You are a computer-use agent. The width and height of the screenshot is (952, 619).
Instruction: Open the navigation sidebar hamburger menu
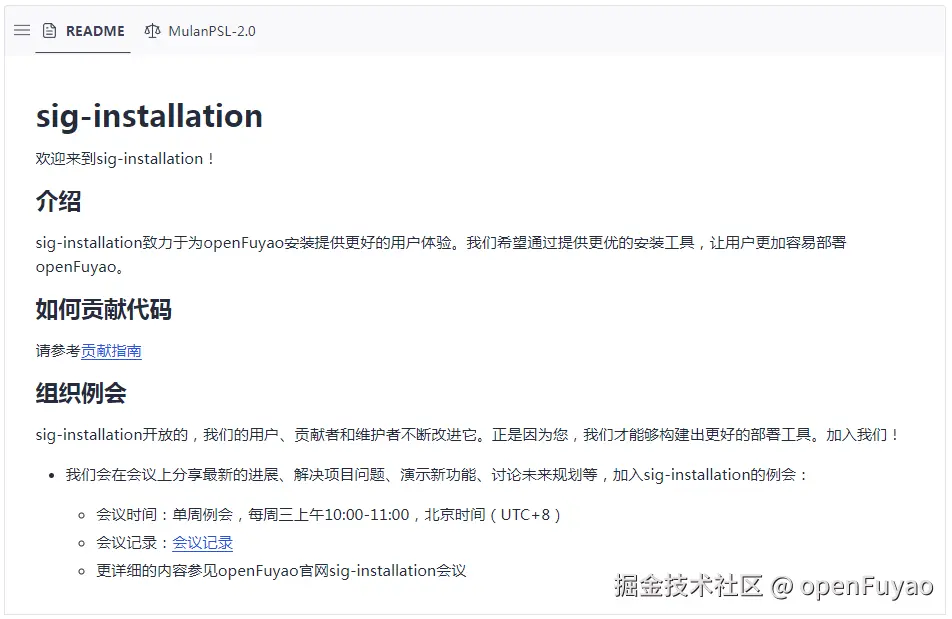coord(21,30)
